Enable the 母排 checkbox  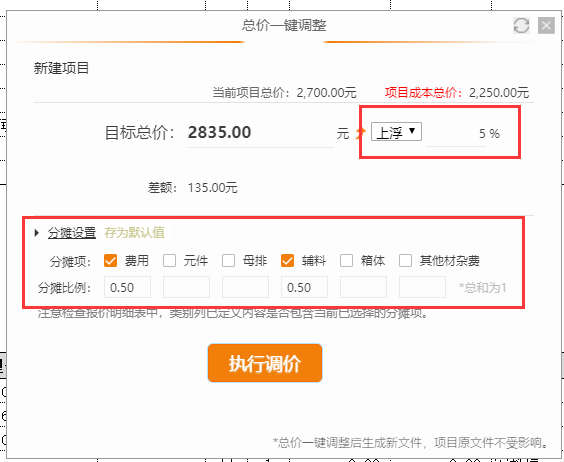pyautogui.click(x=228, y=261)
